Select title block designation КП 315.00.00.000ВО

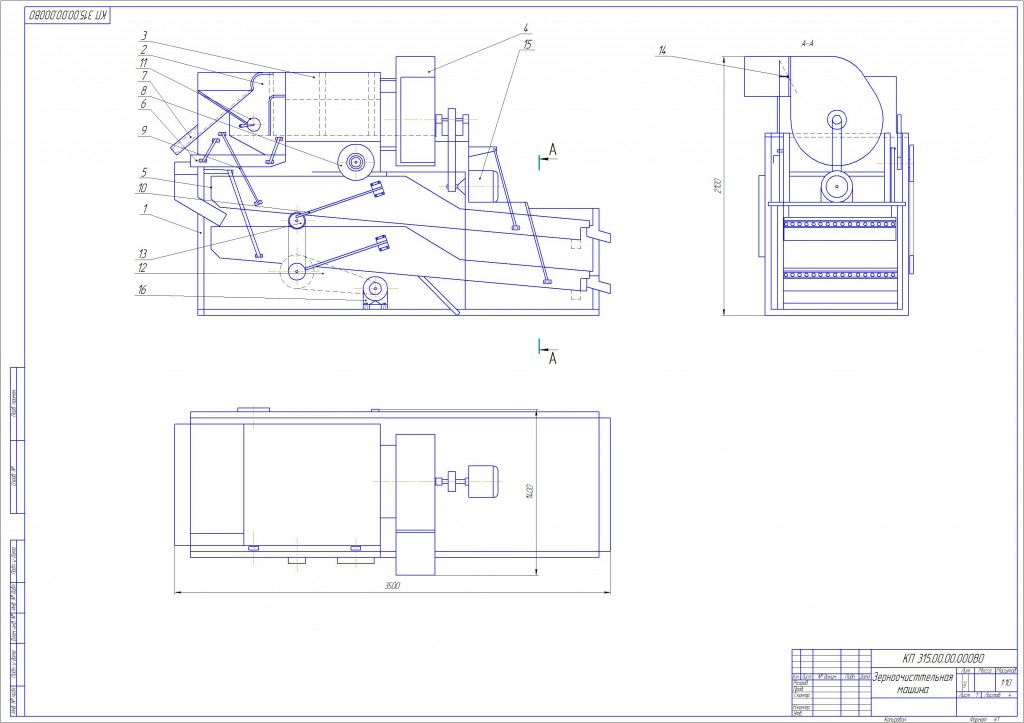click(943, 658)
